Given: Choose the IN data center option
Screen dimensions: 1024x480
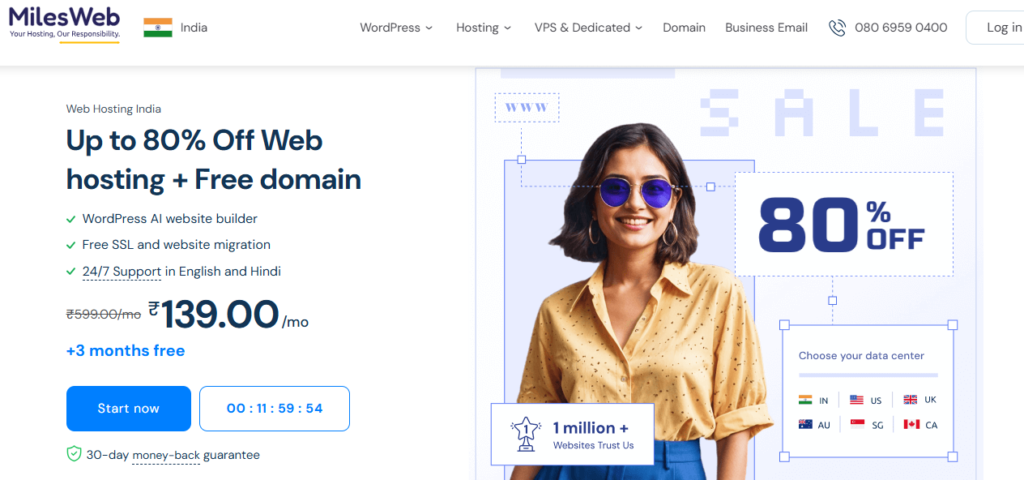Looking at the screenshot, I should point(813,400).
